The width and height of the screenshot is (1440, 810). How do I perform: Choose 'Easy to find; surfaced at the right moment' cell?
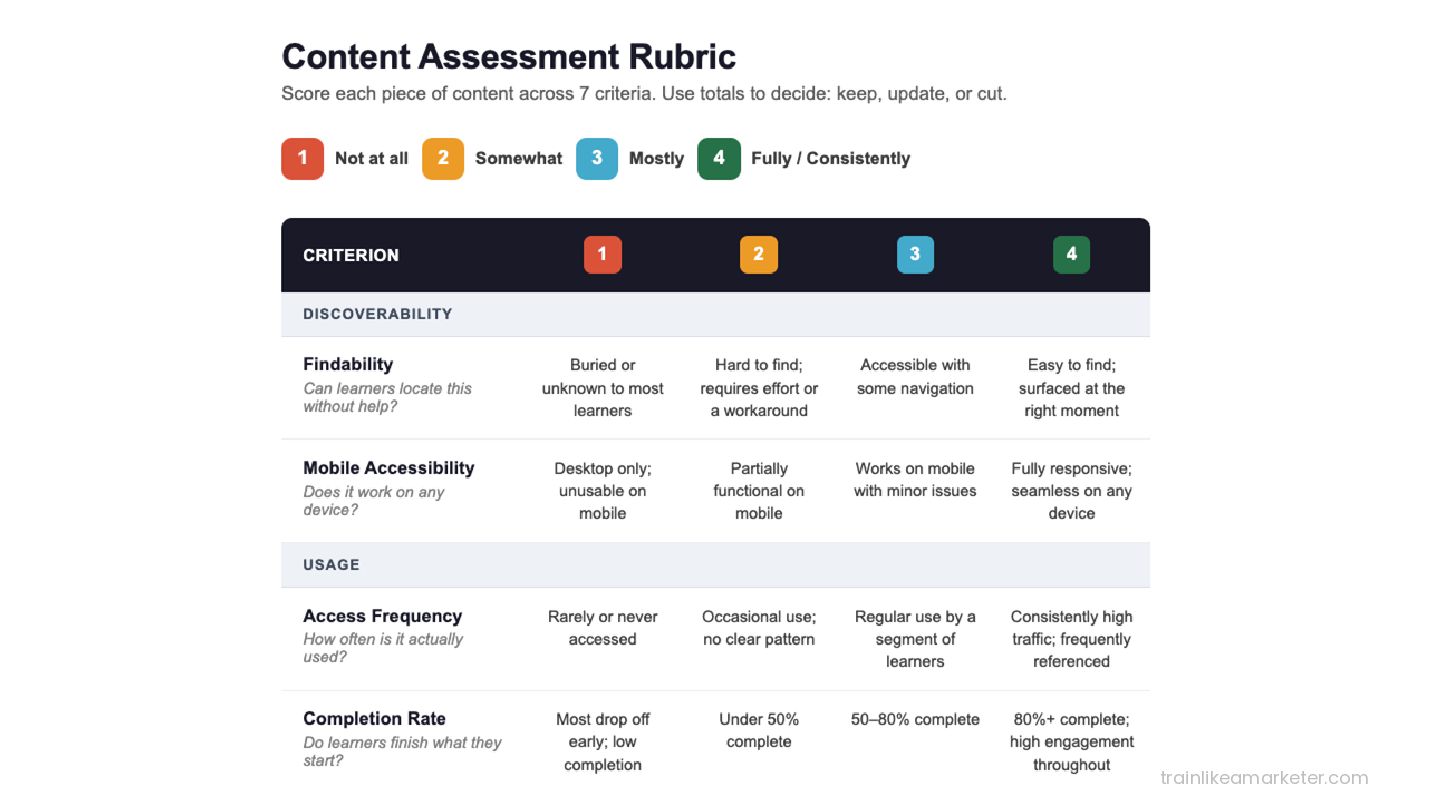tap(1072, 388)
